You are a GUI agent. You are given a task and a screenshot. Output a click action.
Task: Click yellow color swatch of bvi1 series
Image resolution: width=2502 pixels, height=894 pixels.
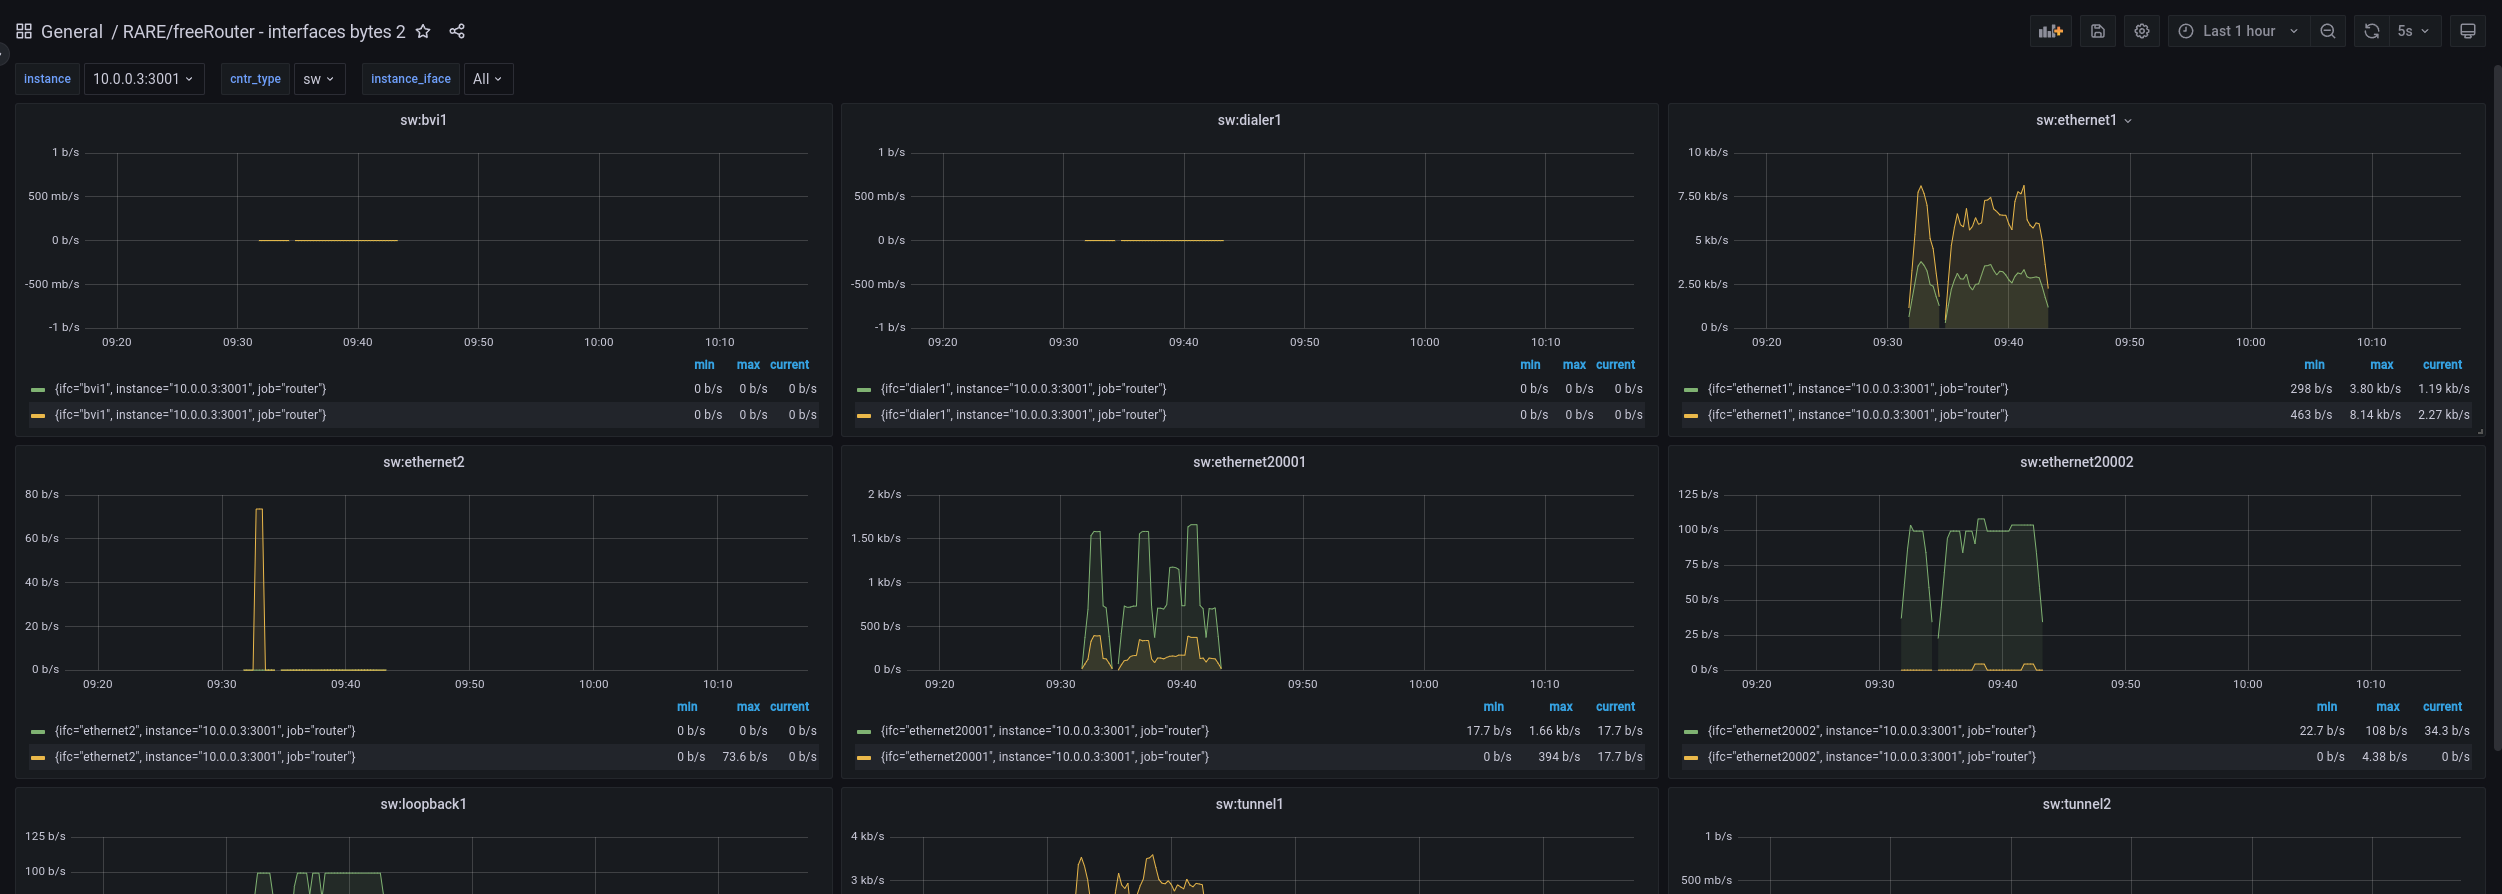click(38, 416)
